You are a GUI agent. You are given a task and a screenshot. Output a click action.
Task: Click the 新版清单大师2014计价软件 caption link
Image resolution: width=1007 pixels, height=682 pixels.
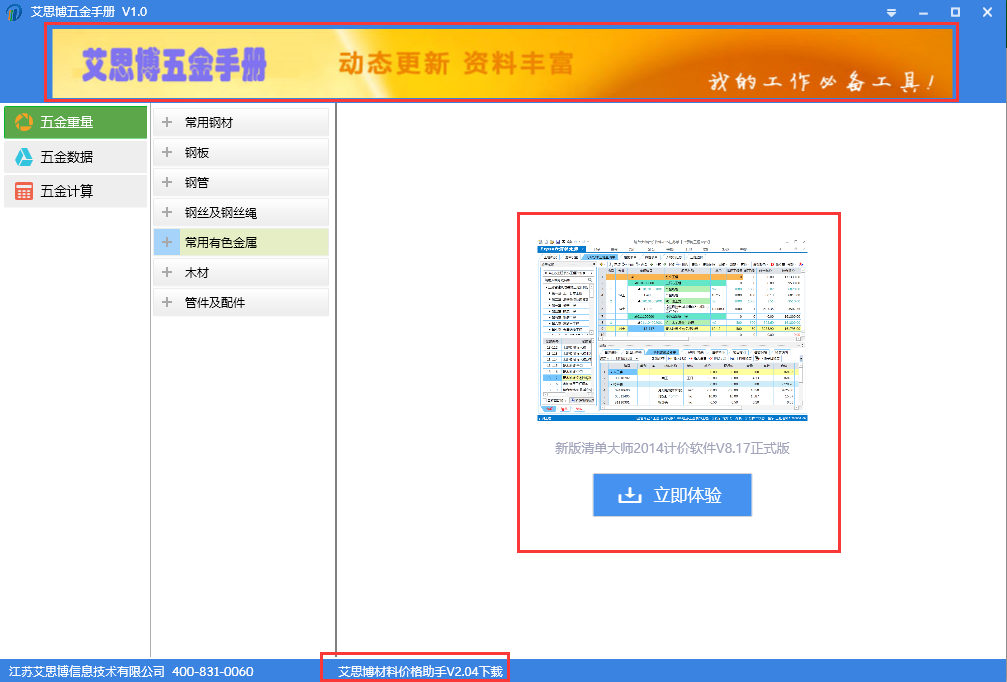672,448
